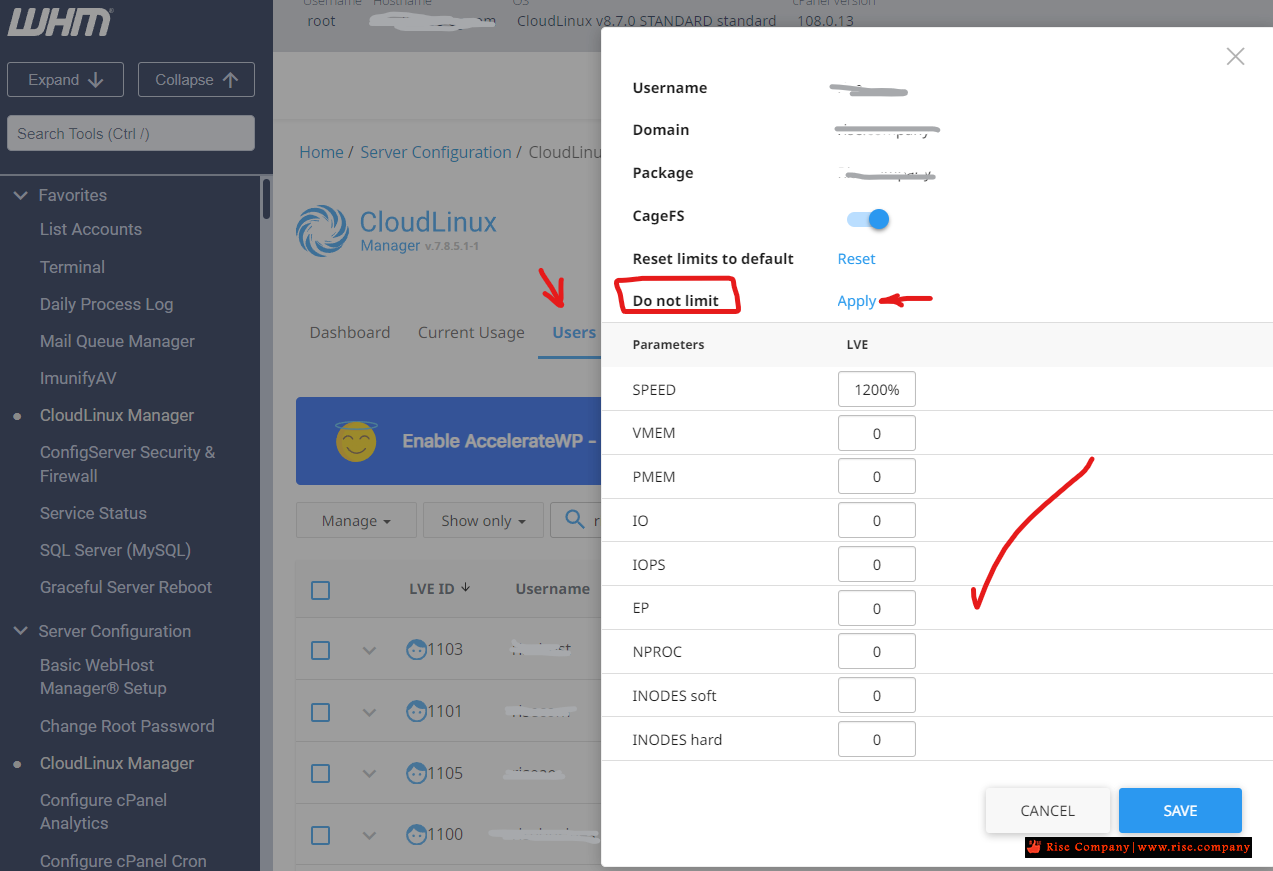Click the user avatar icon for LVE 1105

(x=416, y=773)
